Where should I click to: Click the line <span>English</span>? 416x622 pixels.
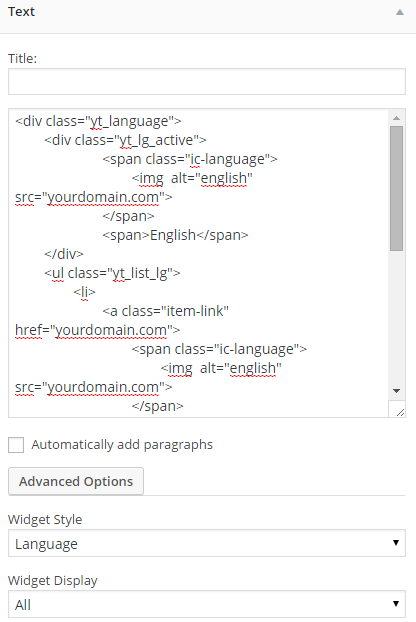175,235
